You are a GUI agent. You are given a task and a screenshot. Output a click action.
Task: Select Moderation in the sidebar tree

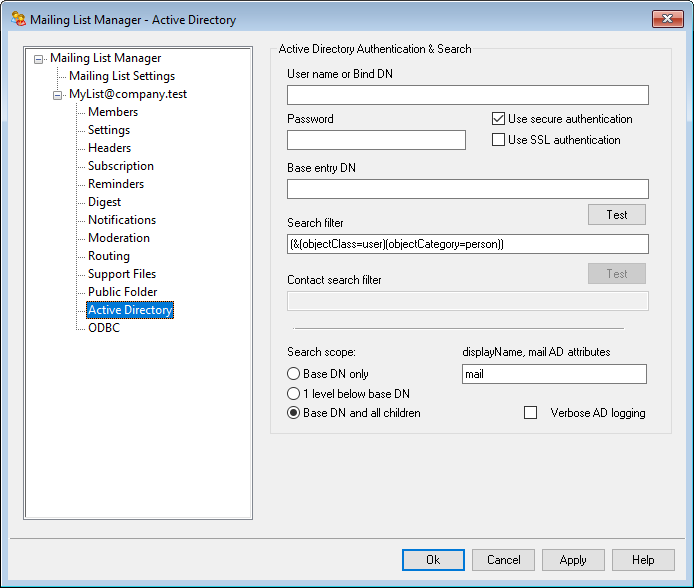(118, 238)
